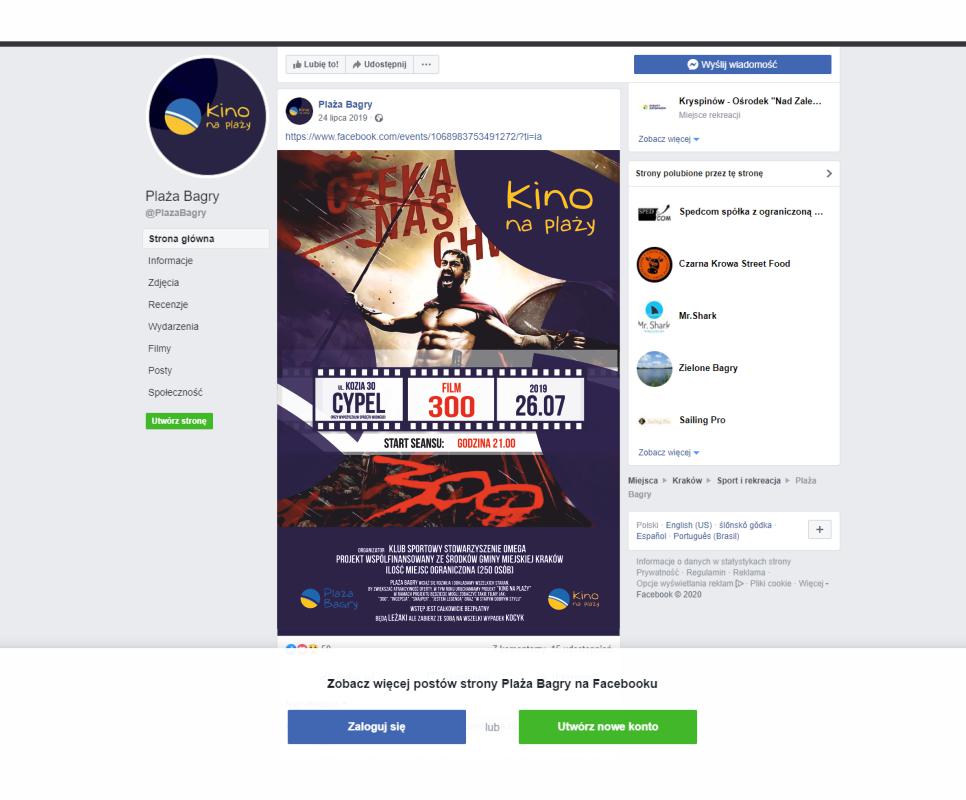Open the Wydarzenia section in sidebar
The height and width of the screenshot is (800, 966).
(173, 326)
